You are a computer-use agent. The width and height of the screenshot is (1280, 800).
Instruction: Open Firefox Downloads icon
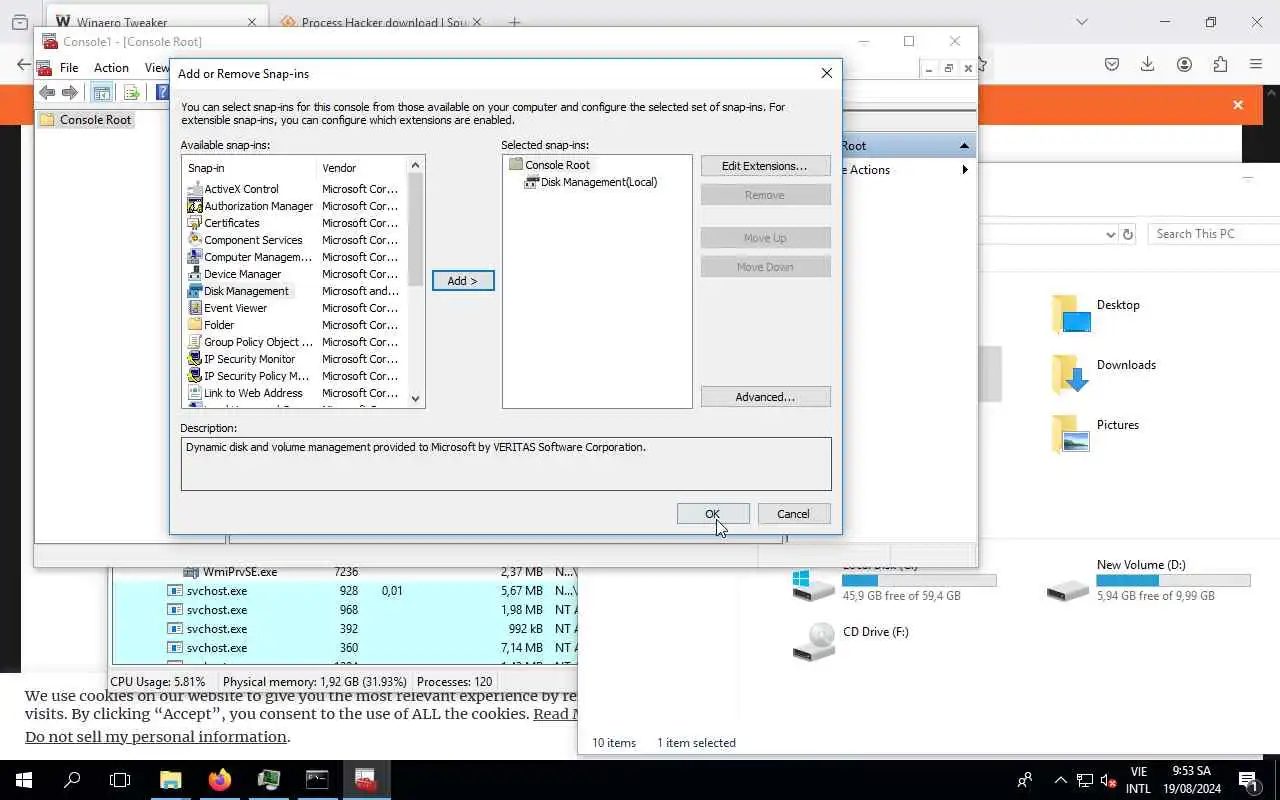[x=1147, y=65]
